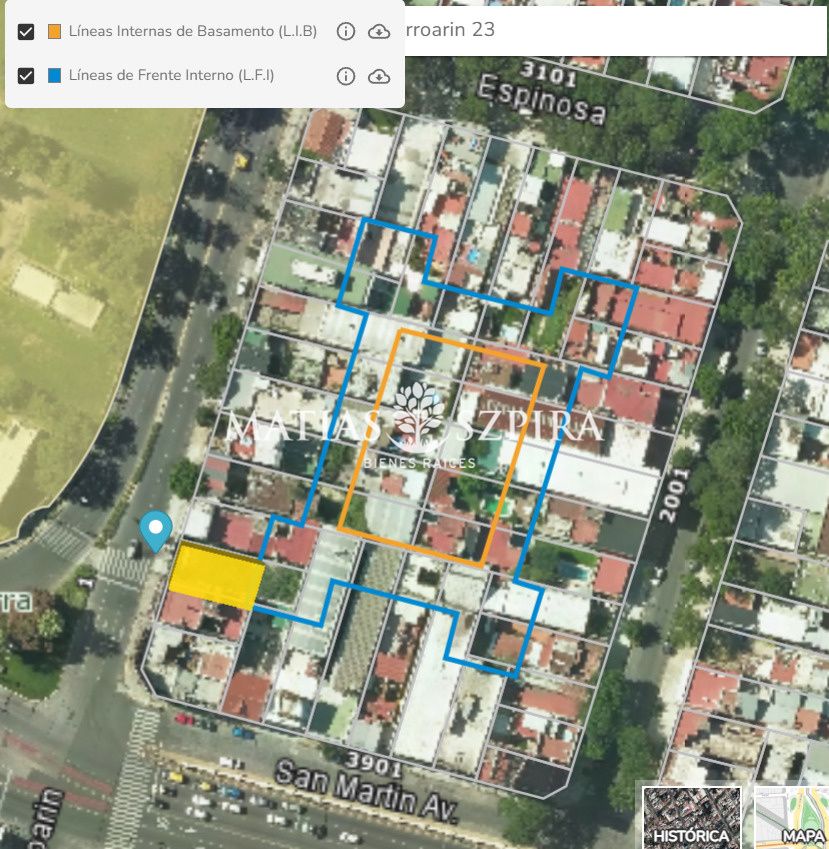Image resolution: width=829 pixels, height=849 pixels.
Task: Download the Líneas de Frente Interno layer
Action: [x=379, y=76]
